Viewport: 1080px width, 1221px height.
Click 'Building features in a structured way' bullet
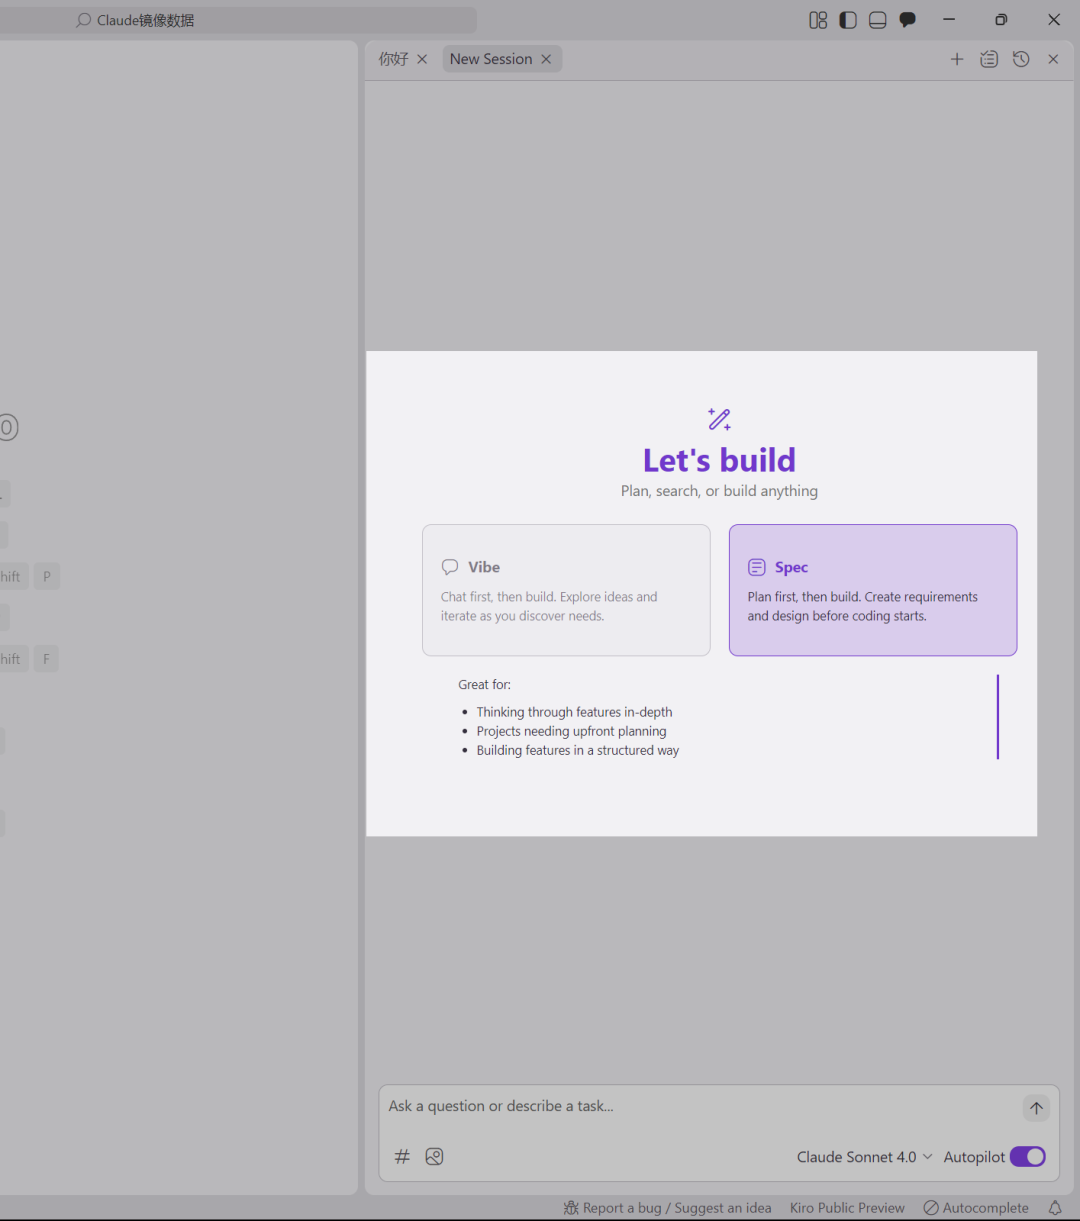coord(577,750)
